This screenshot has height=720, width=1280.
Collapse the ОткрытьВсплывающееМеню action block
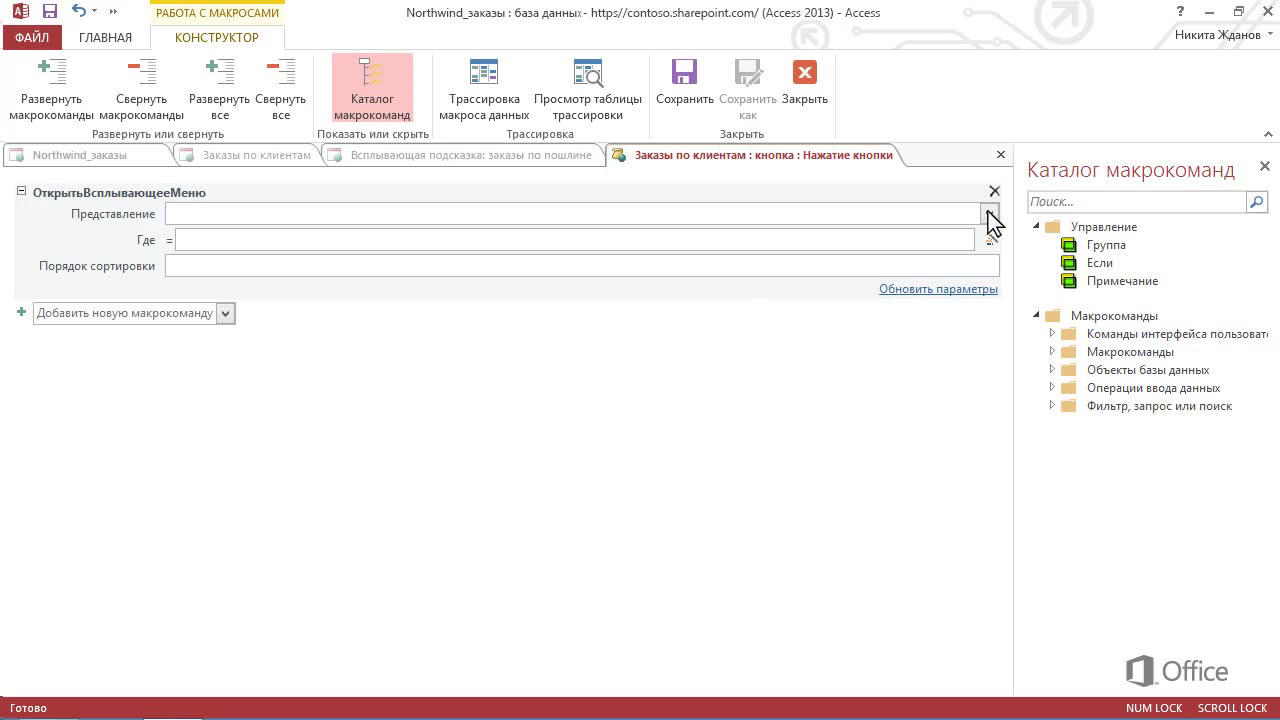click(21, 191)
